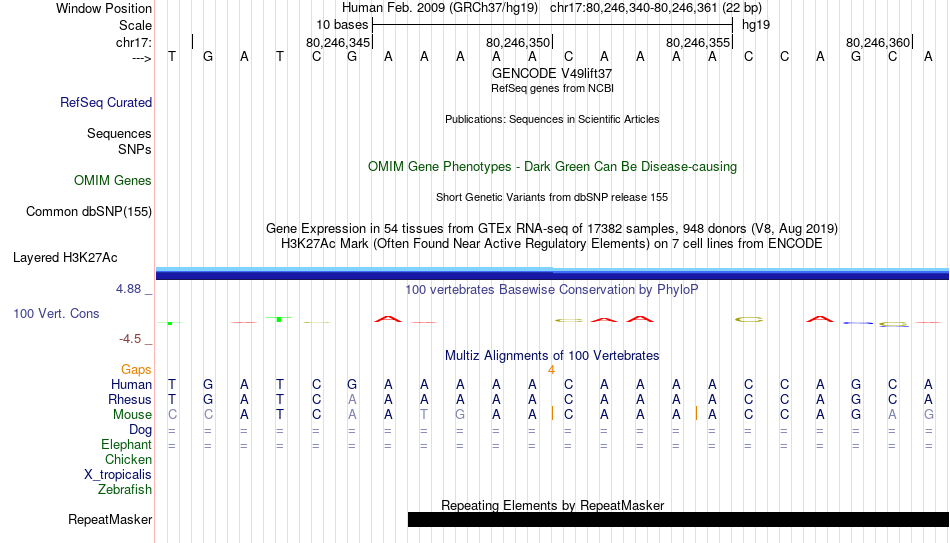Click the RefSeq Curated track label

[105, 102]
